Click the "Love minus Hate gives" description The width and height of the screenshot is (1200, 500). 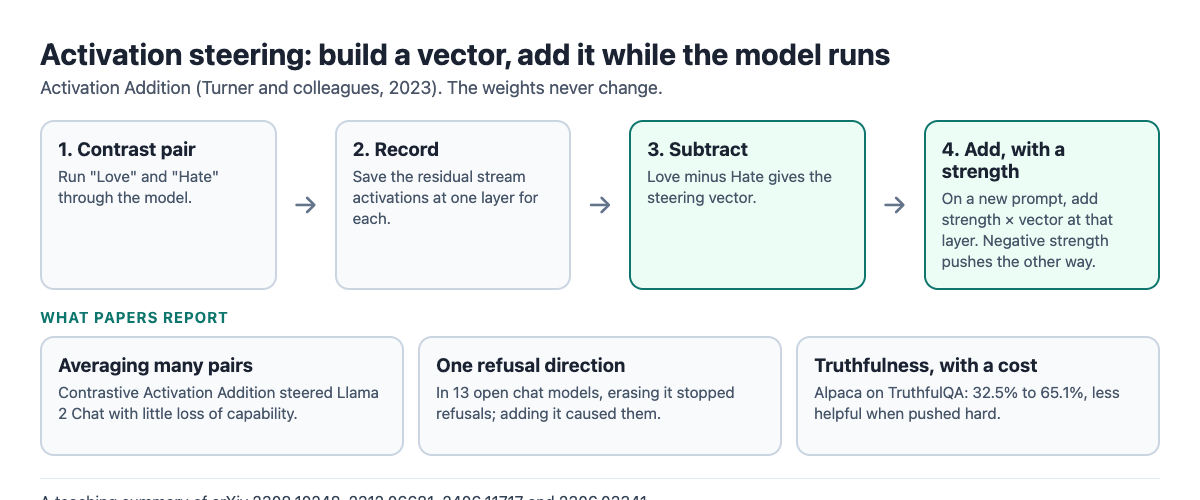pos(740,187)
